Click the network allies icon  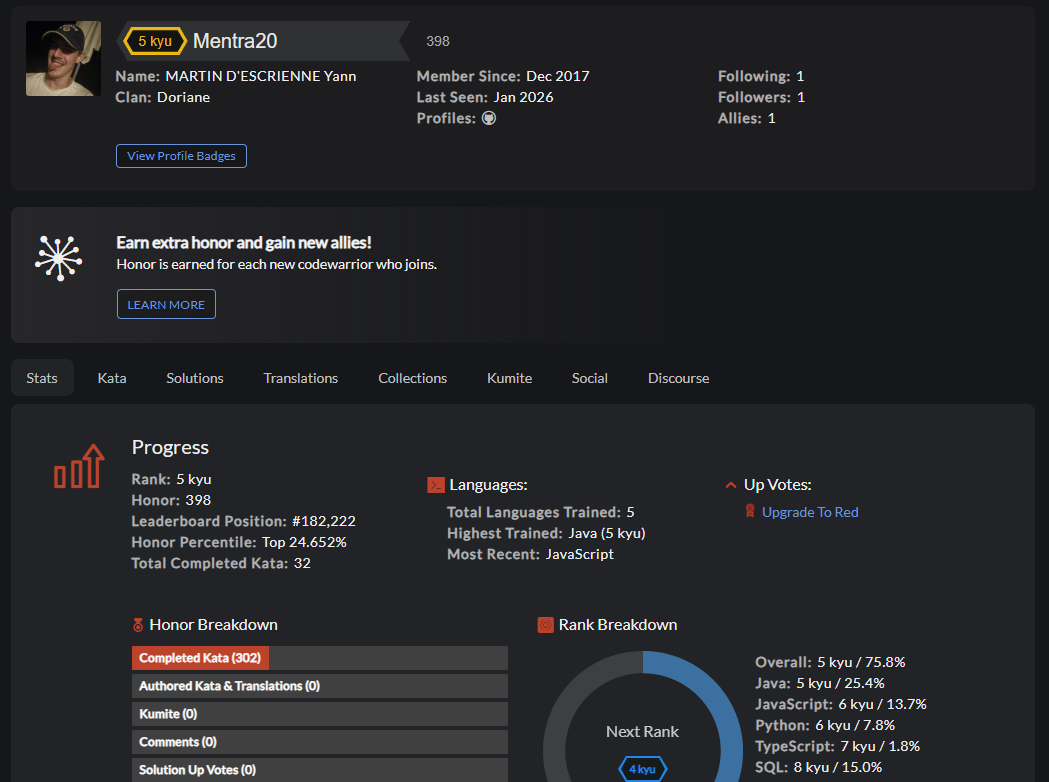pyautogui.click(x=58, y=257)
